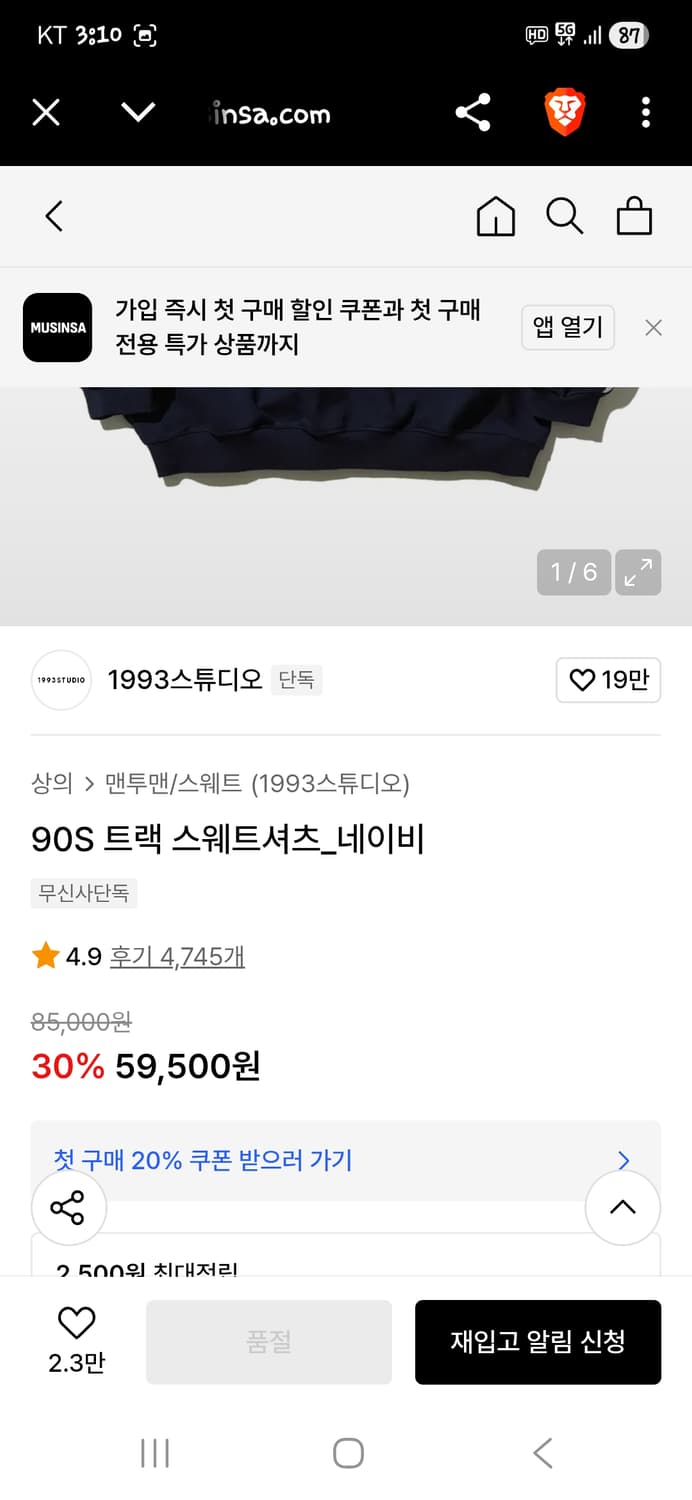Tap the floating share button on the left
This screenshot has height=1500, width=692.
tap(68, 1208)
